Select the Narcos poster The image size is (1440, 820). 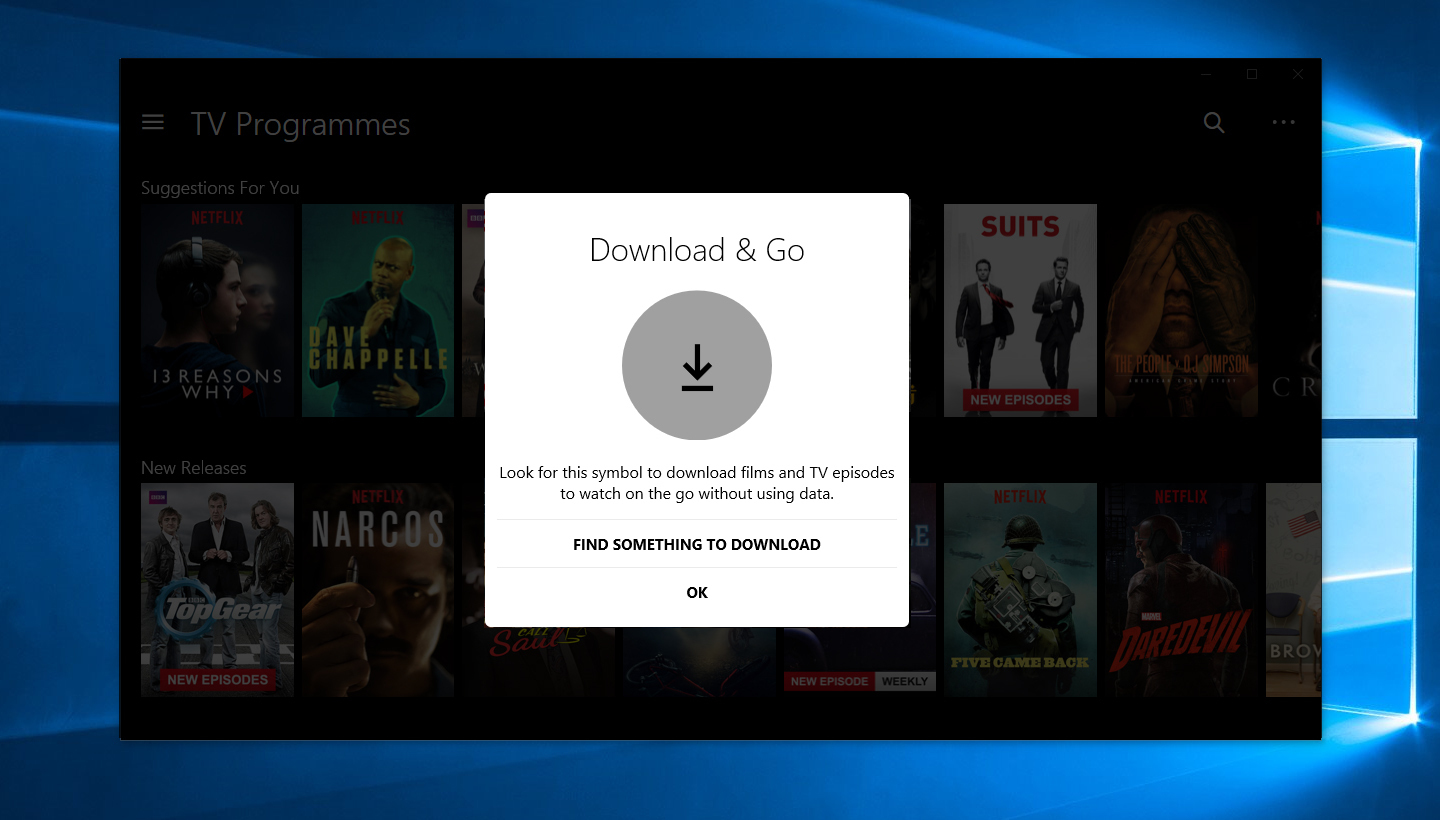[378, 590]
